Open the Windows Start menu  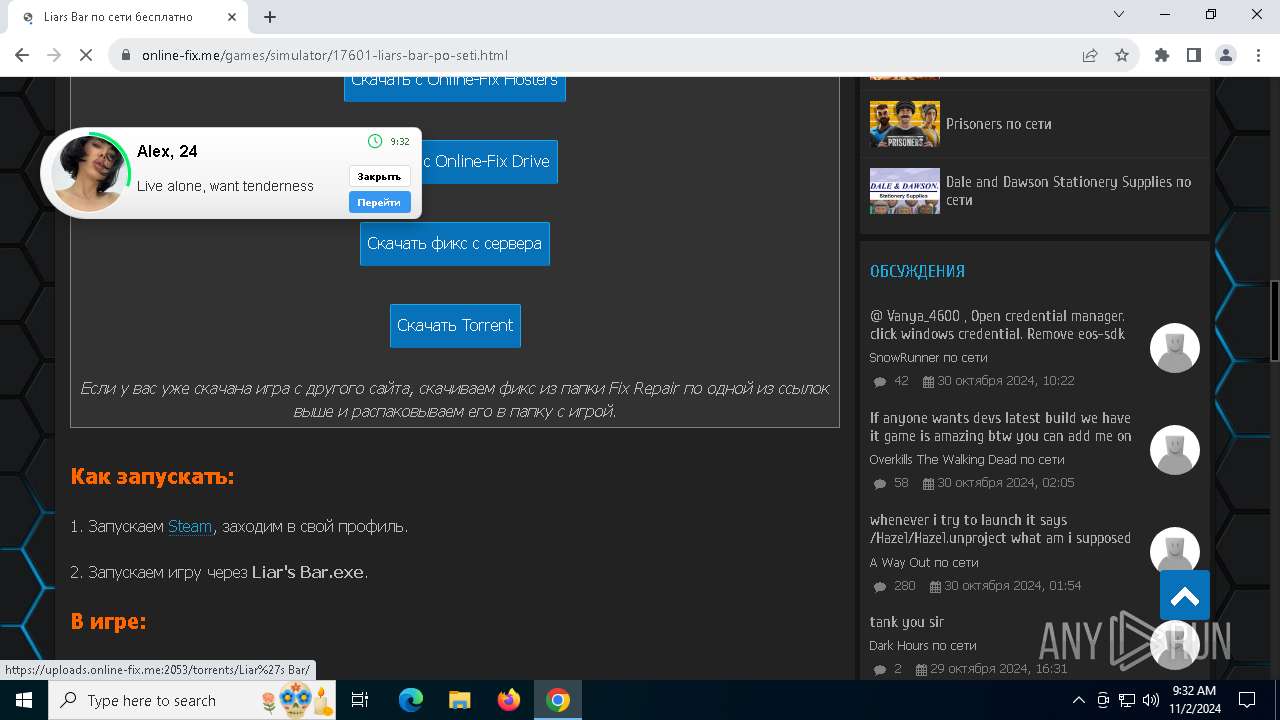point(24,700)
